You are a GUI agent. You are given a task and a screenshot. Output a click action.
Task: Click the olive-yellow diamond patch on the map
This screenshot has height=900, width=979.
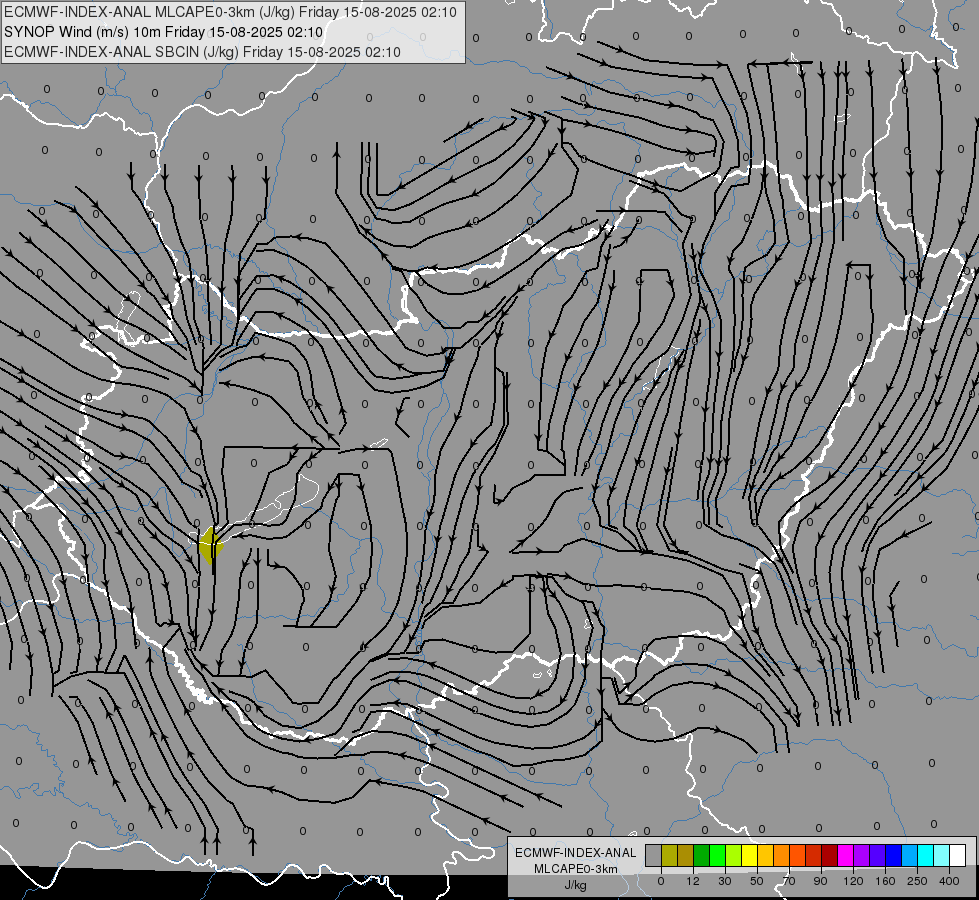pos(211,545)
